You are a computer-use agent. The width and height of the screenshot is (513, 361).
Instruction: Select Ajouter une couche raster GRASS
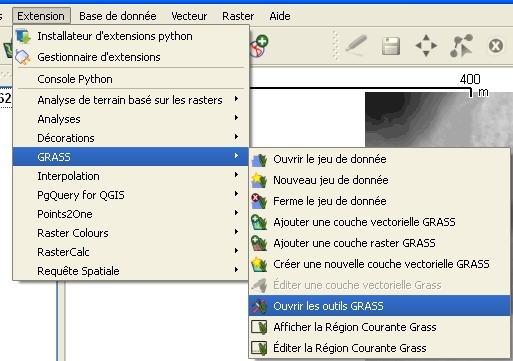point(379,243)
